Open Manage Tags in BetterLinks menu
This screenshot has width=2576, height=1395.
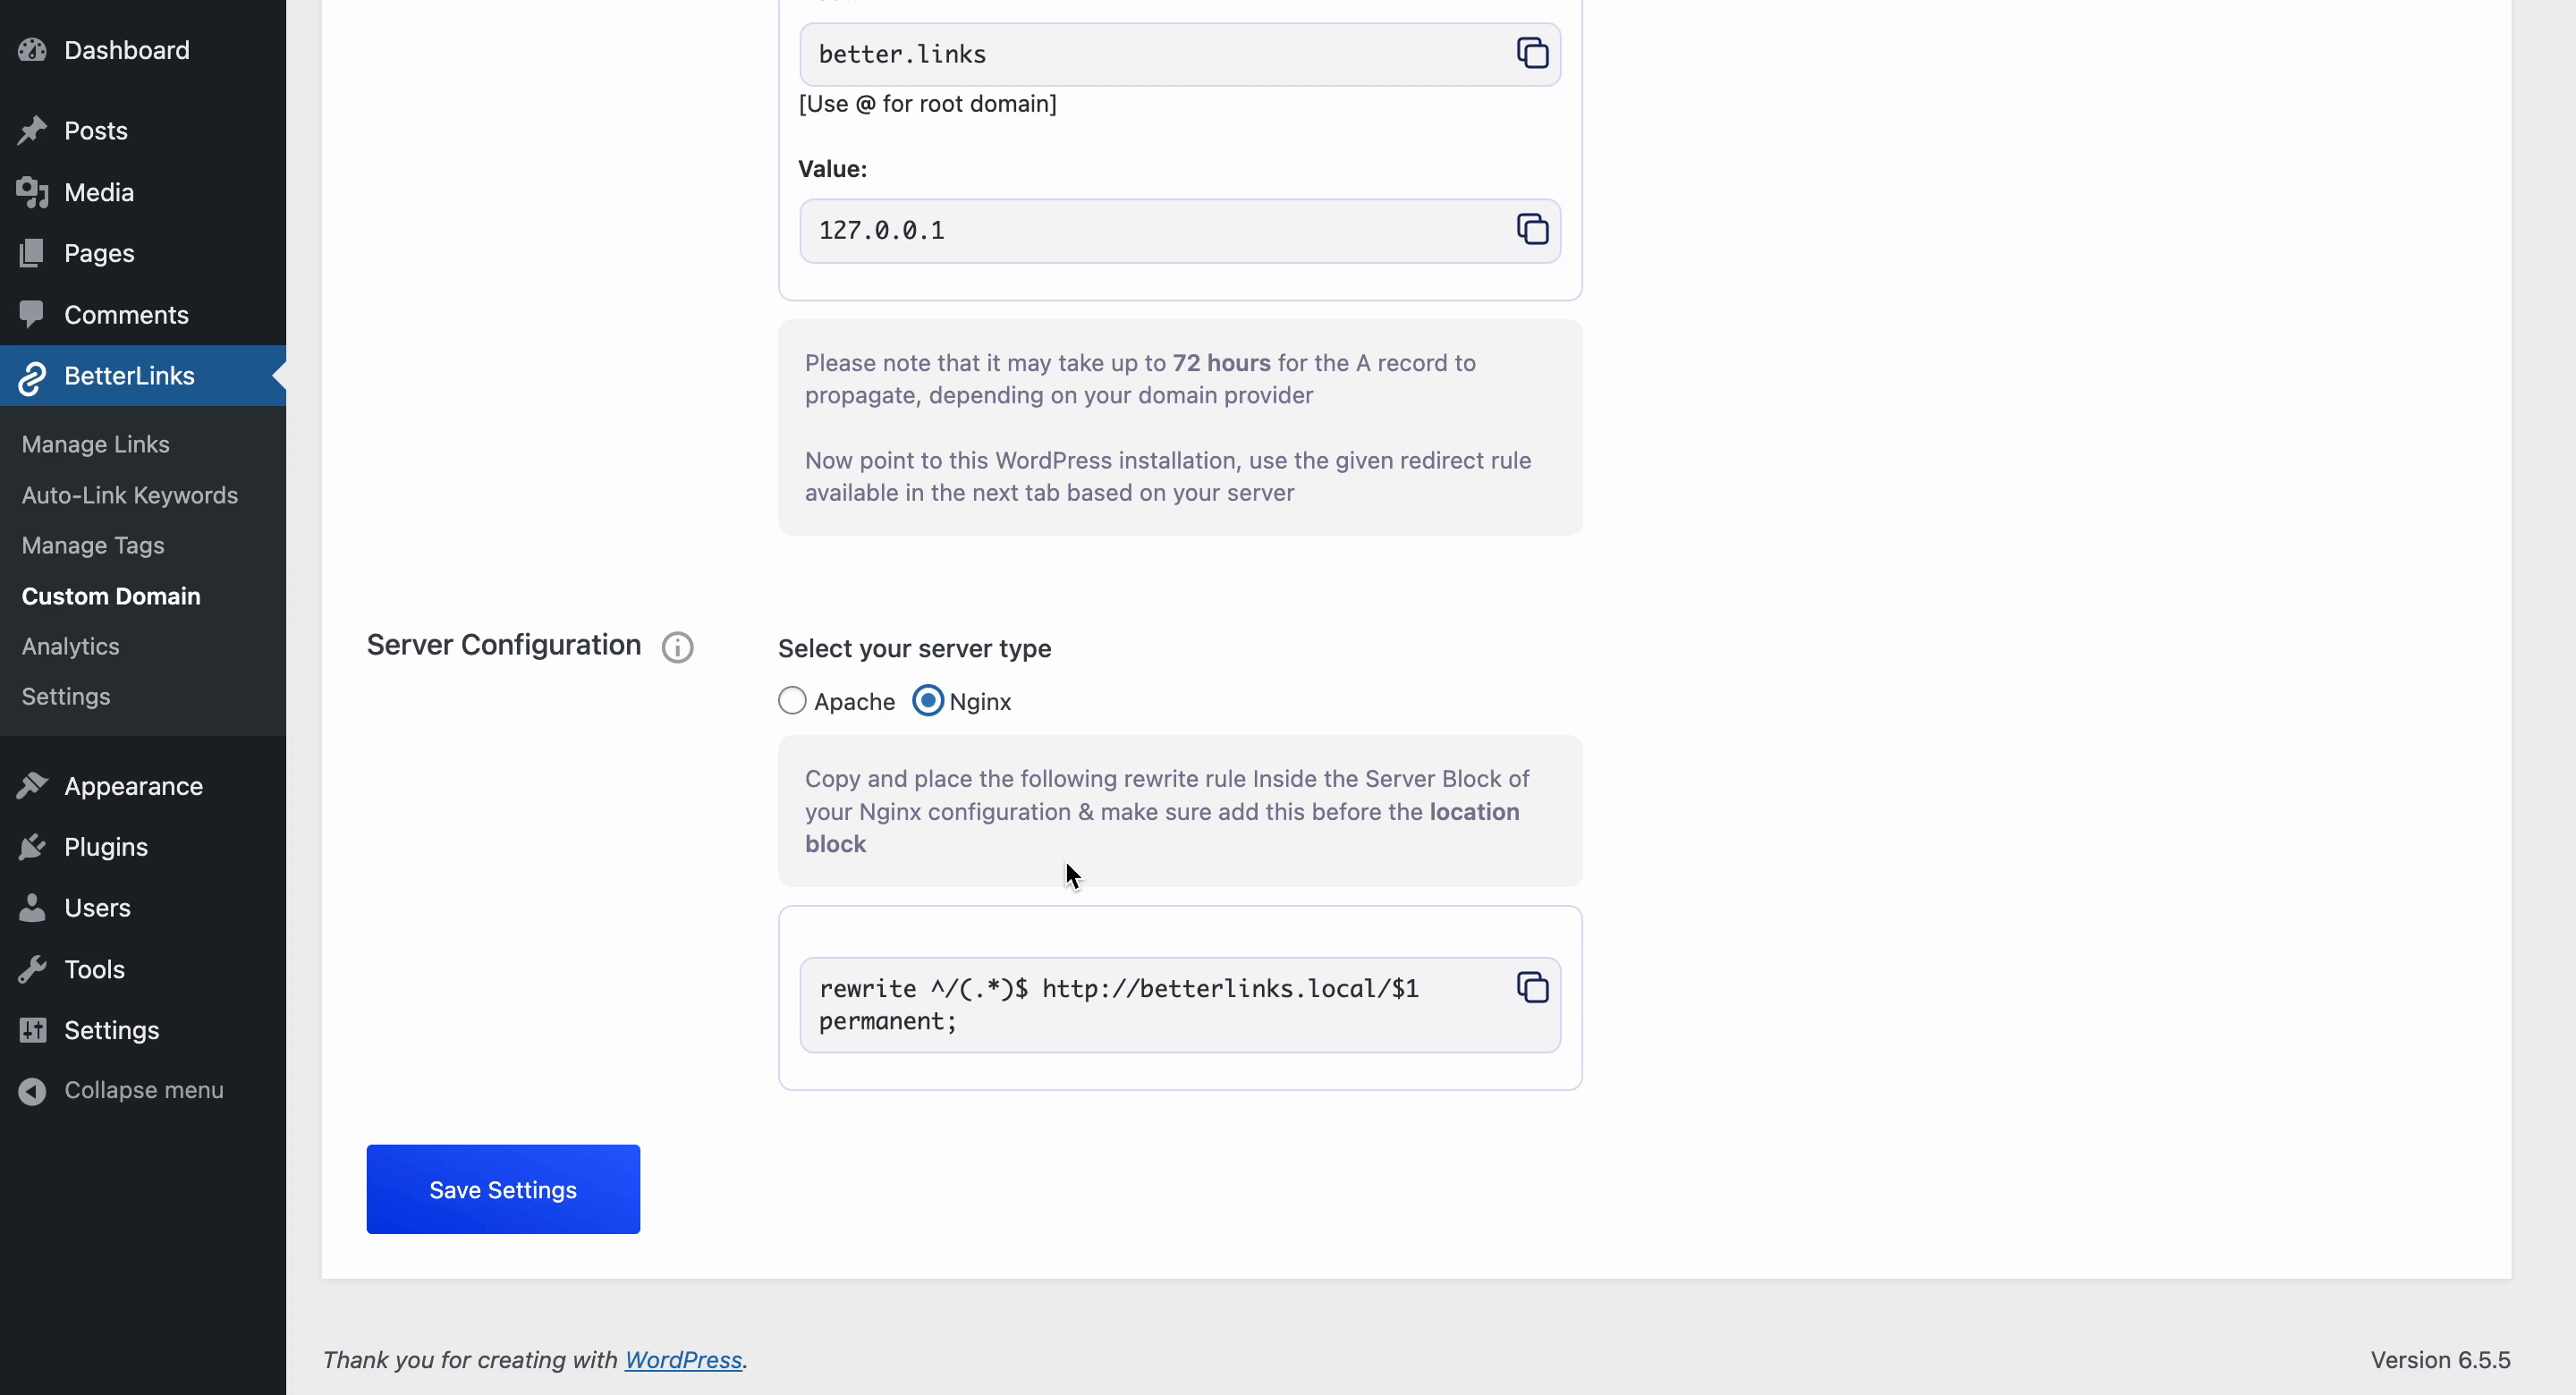point(93,545)
